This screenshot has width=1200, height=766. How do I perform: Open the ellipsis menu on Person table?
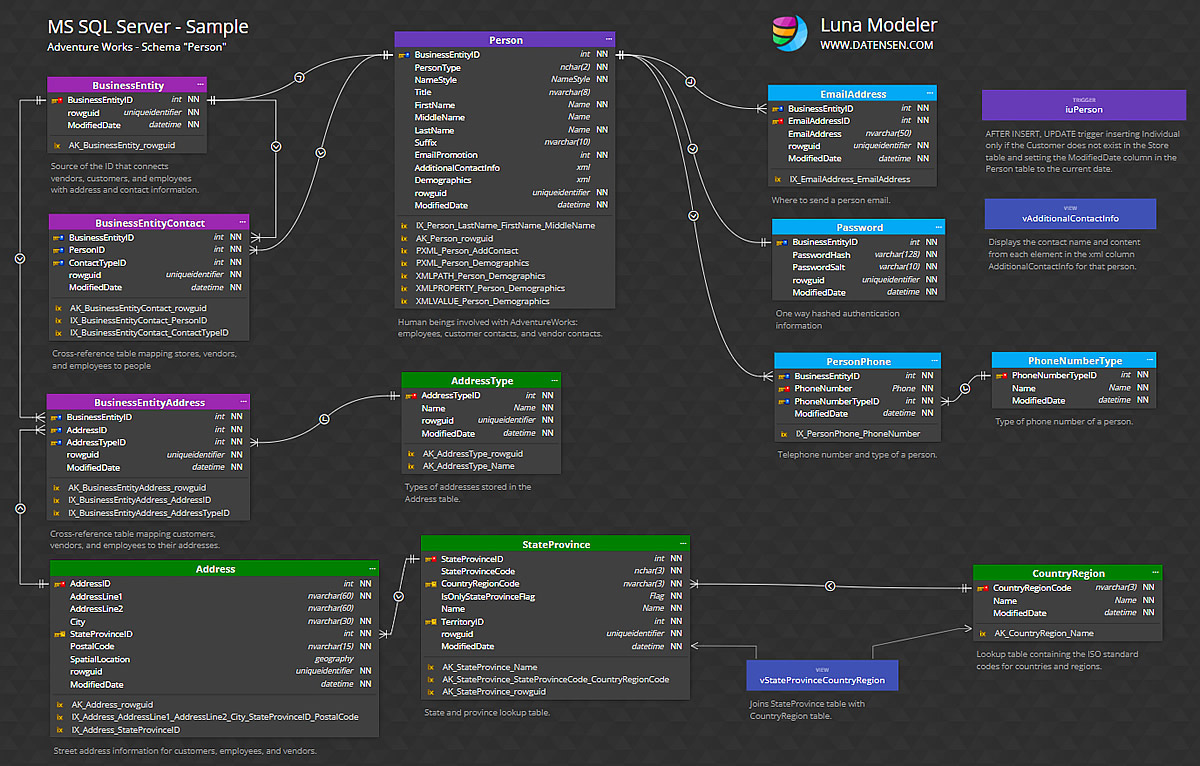click(607, 40)
